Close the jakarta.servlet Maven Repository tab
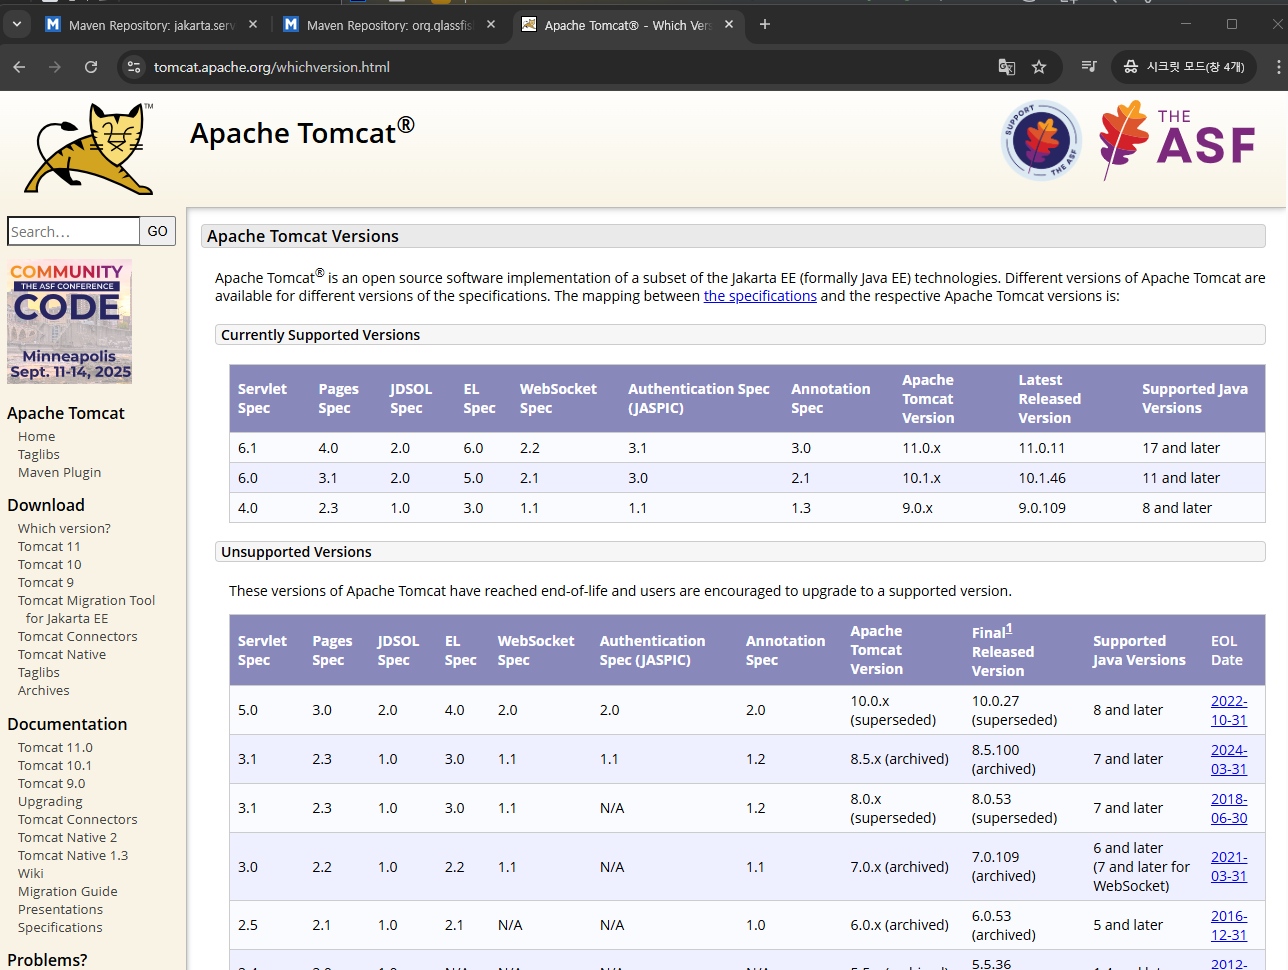1288x970 pixels. click(253, 24)
